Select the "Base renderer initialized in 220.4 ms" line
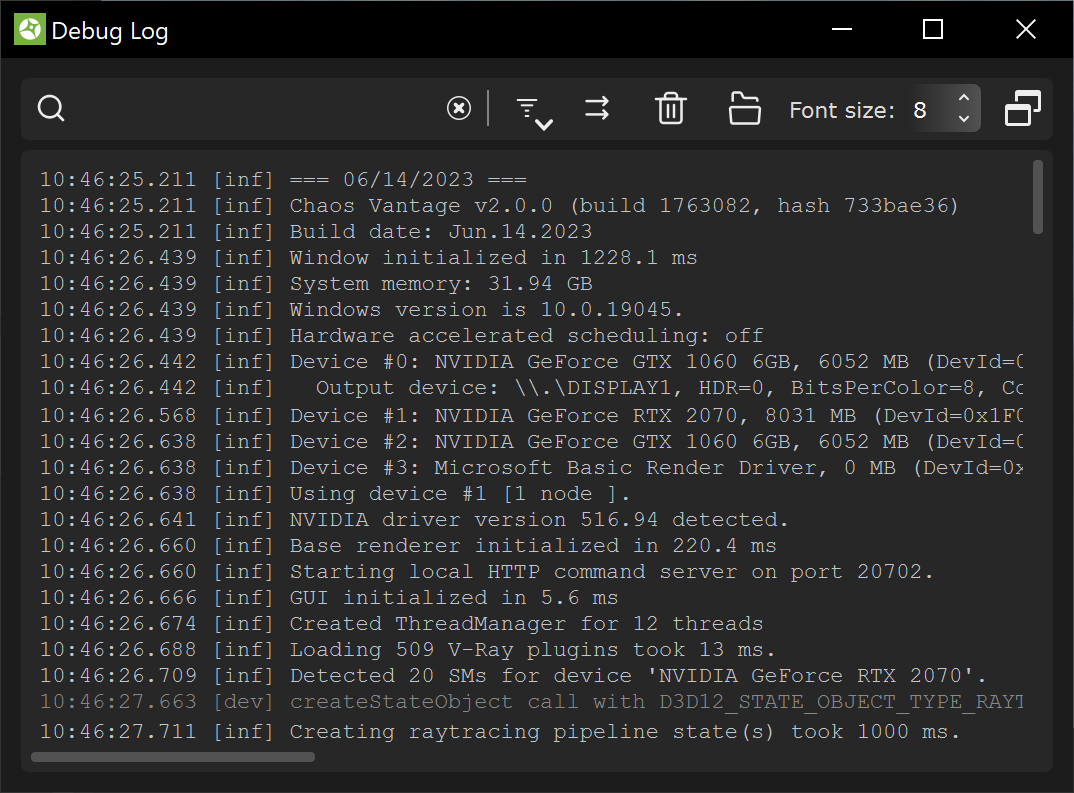The image size is (1074, 793). tap(408, 546)
